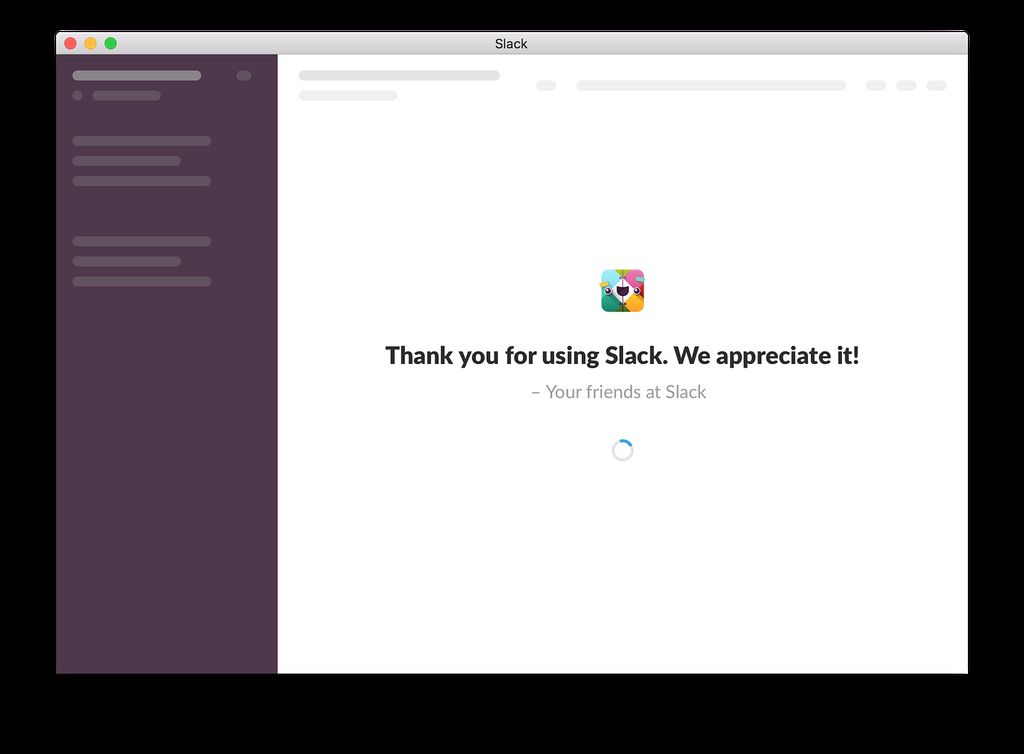Click the long search bar placeholder in header

711,86
